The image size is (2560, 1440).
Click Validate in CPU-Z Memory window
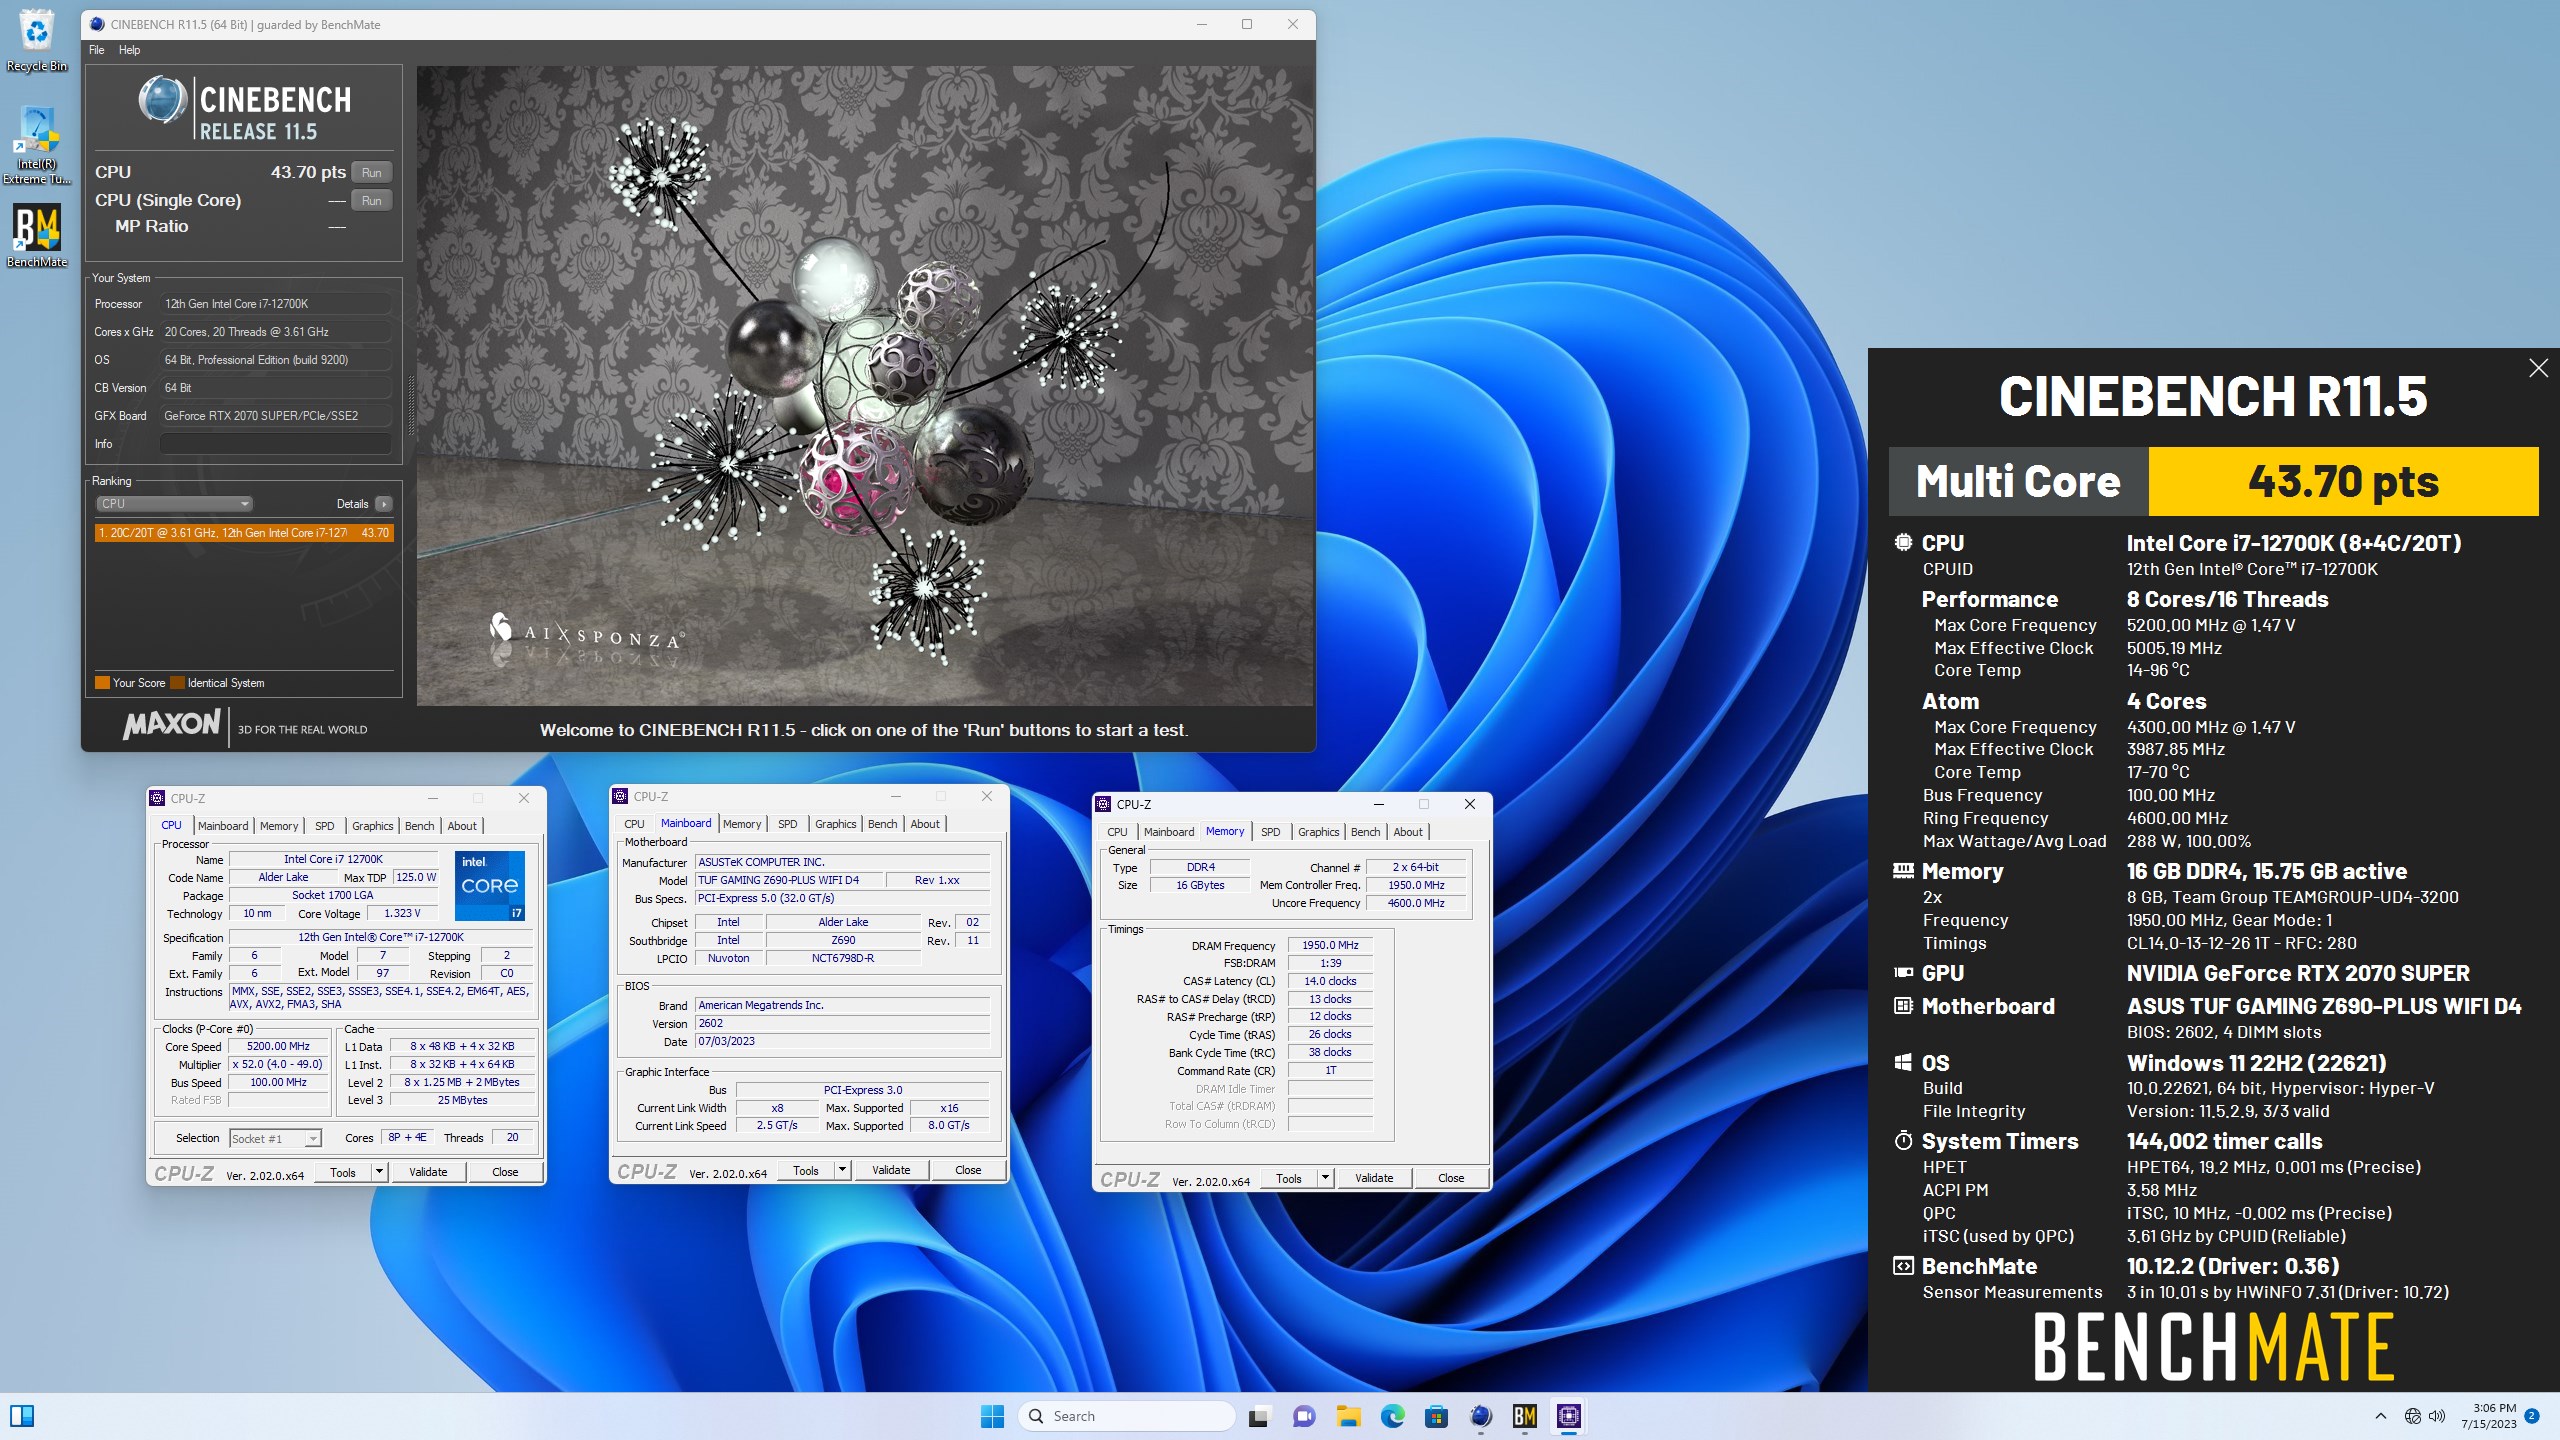[1374, 1178]
